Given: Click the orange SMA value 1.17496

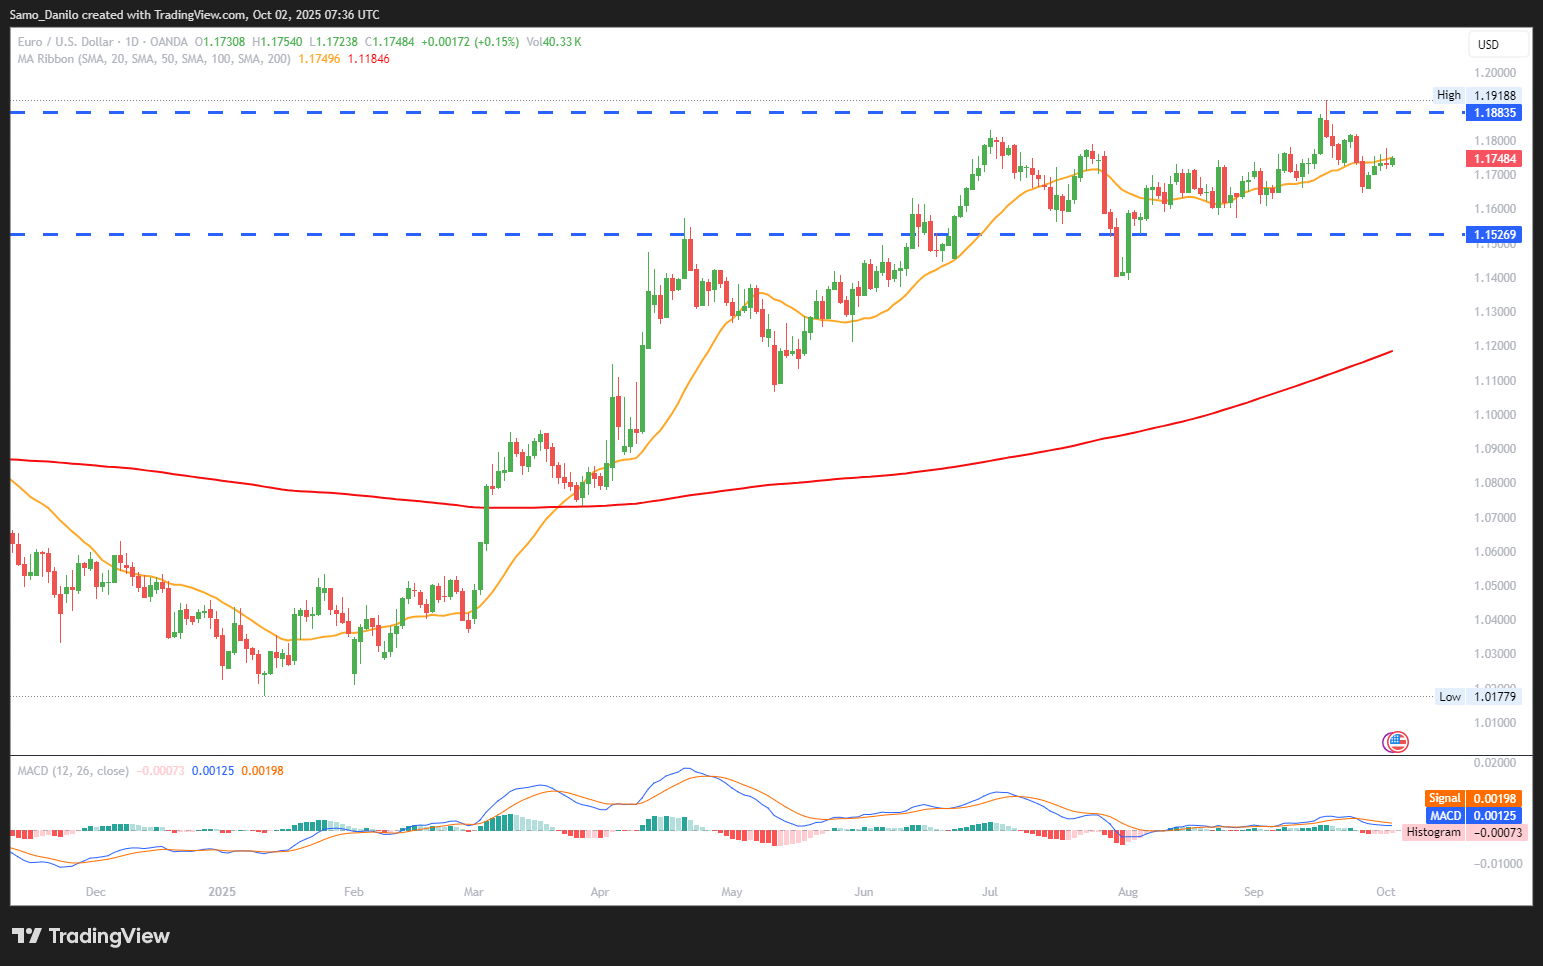Looking at the screenshot, I should pos(319,59).
